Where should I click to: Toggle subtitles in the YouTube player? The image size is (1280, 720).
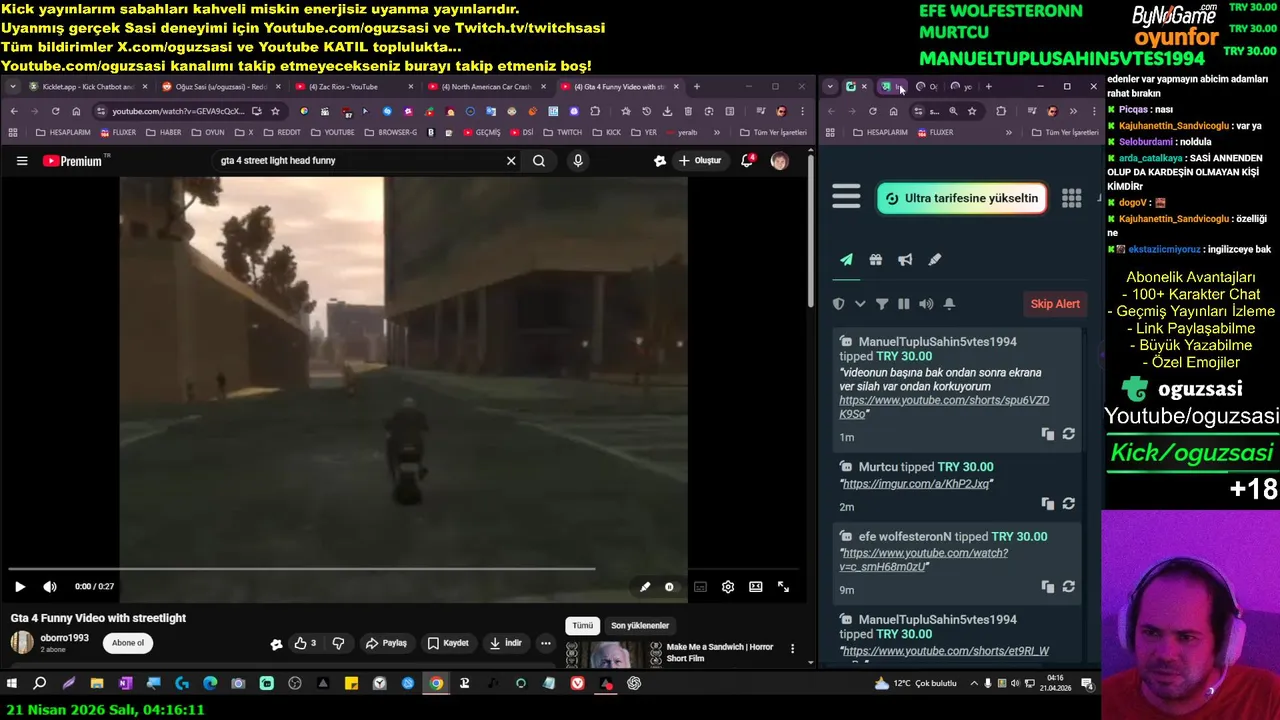700,587
